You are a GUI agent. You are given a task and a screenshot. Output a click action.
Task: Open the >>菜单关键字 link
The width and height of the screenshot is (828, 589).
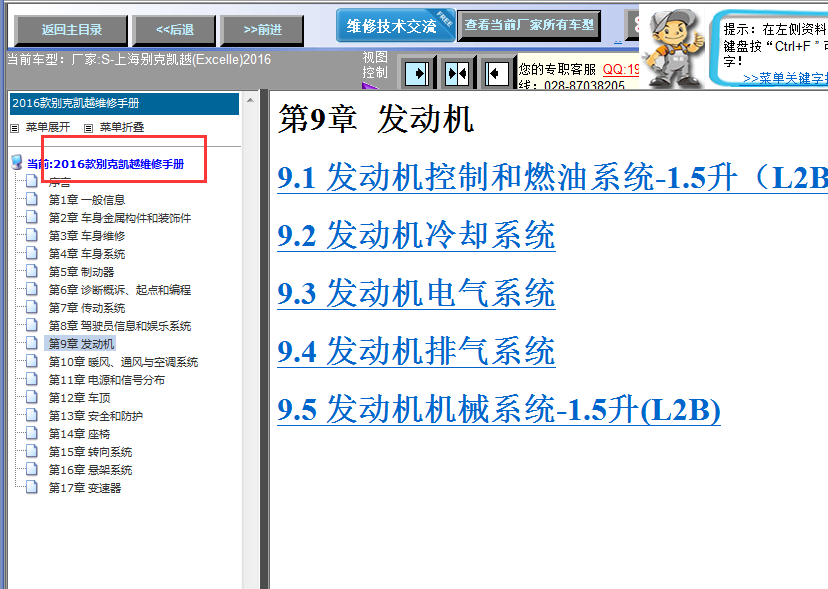coord(785,79)
